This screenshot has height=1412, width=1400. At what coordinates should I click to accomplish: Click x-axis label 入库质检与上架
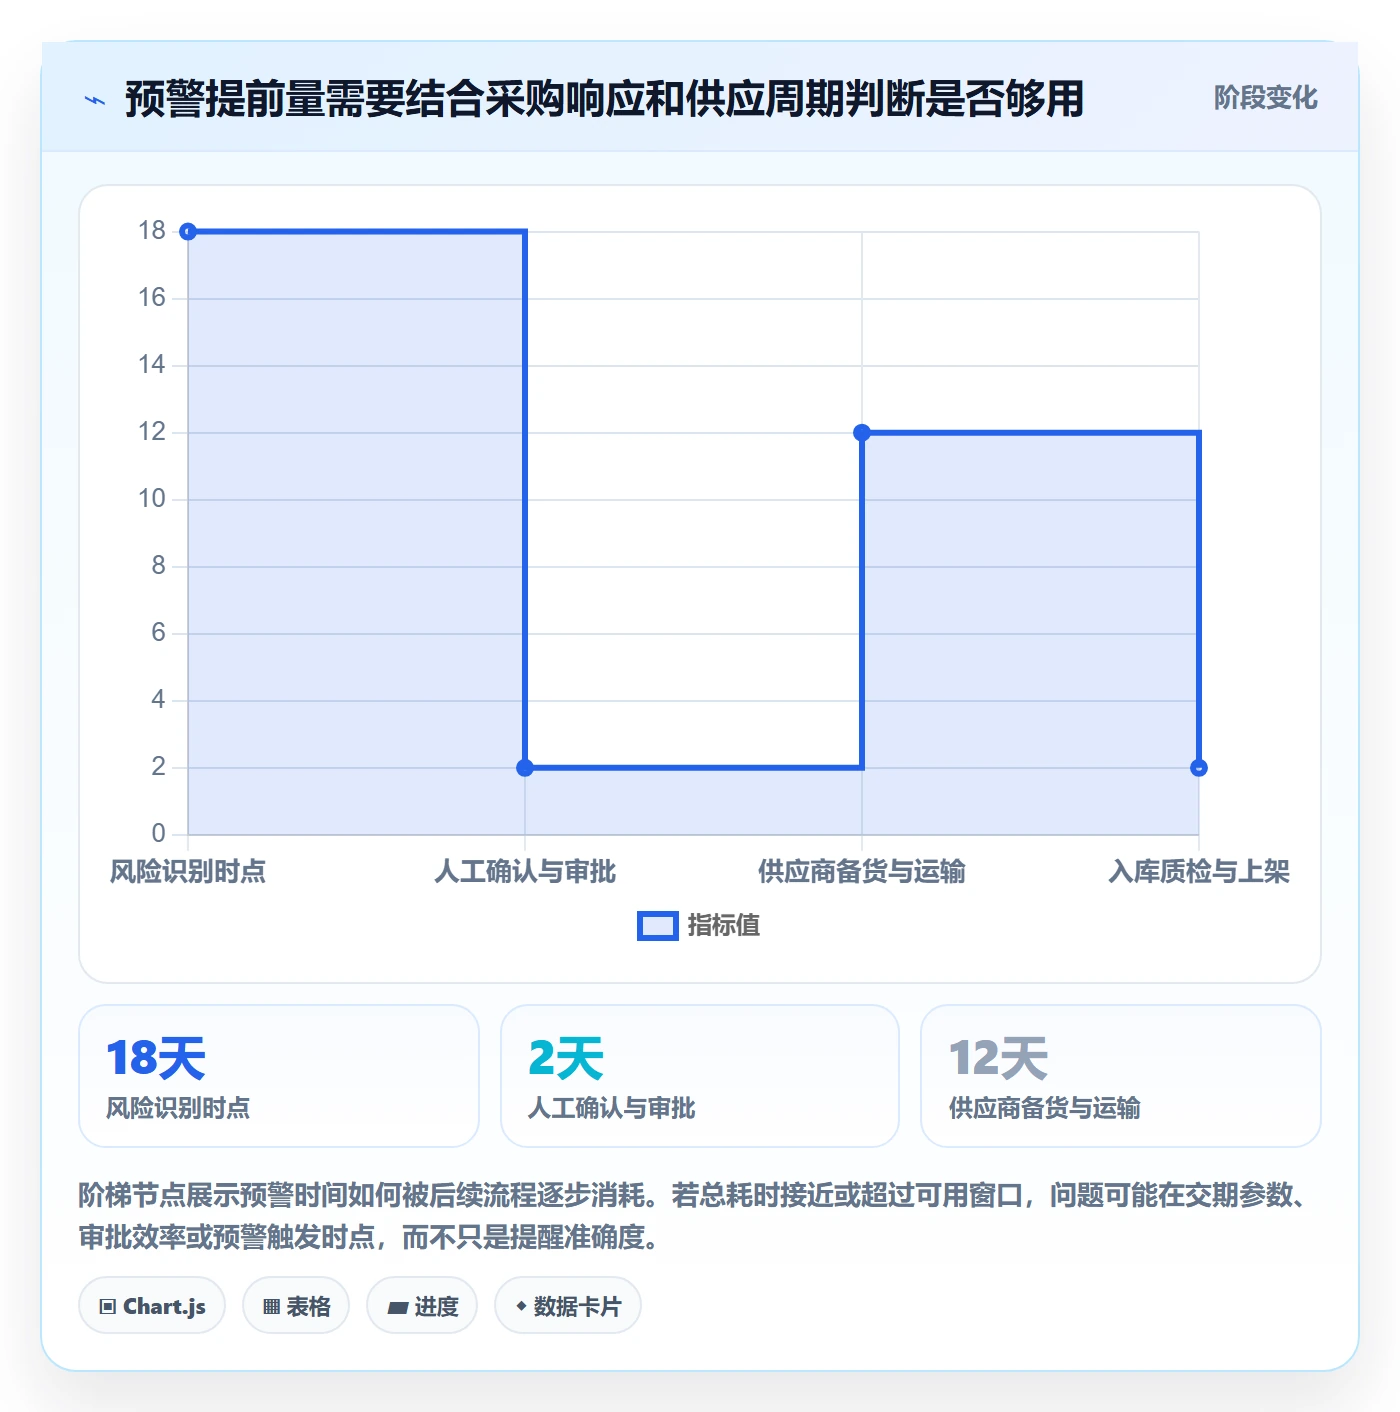click(x=1199, y=872)
